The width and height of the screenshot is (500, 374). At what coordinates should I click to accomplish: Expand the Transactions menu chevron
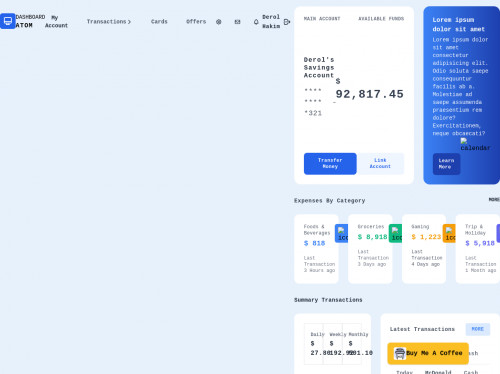[129, 22]
